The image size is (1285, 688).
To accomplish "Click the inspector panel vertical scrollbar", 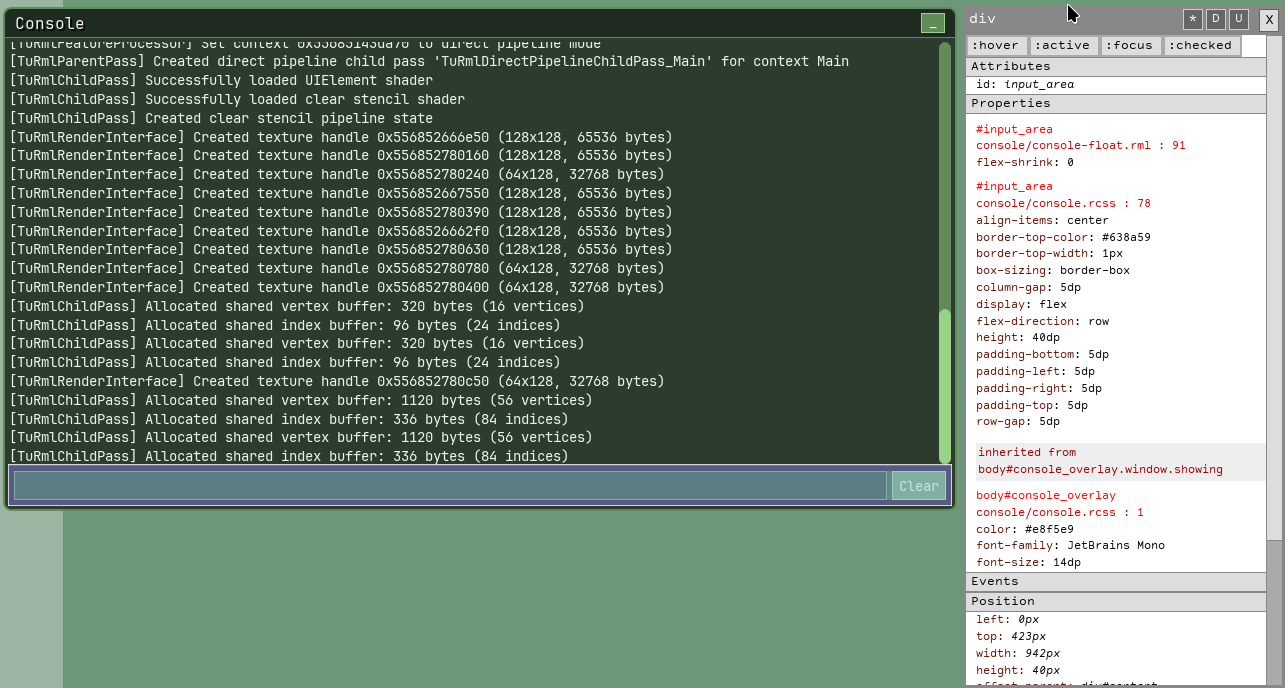I will tap(1274, 300).
